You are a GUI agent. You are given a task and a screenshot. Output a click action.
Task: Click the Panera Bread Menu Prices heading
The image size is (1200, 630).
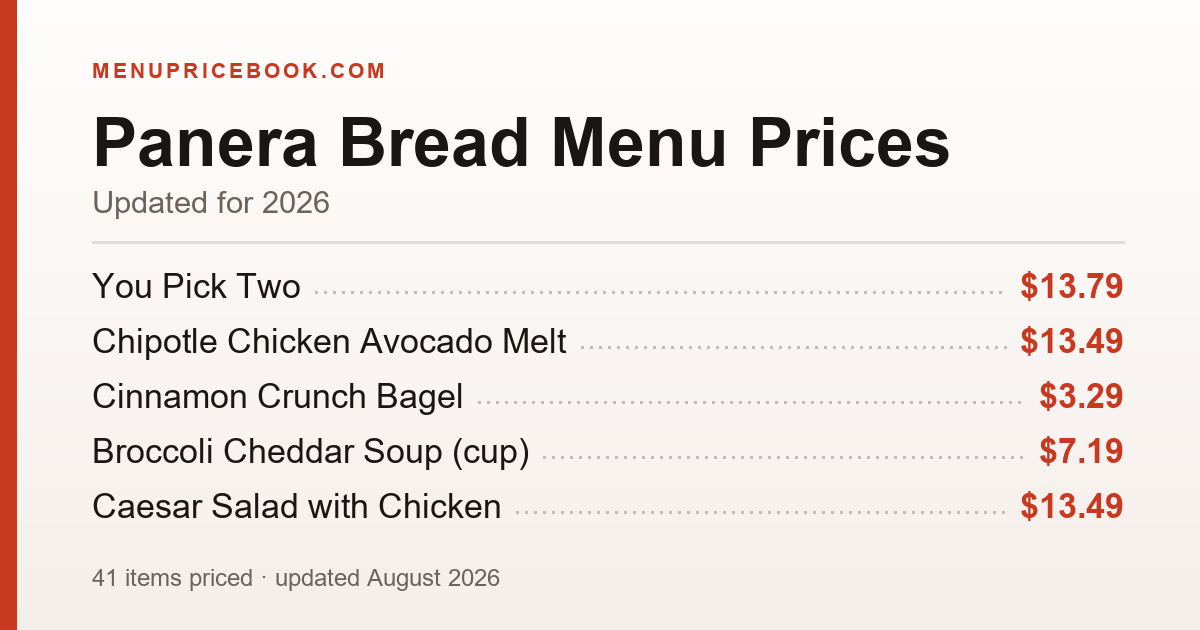tap(521, 143)
